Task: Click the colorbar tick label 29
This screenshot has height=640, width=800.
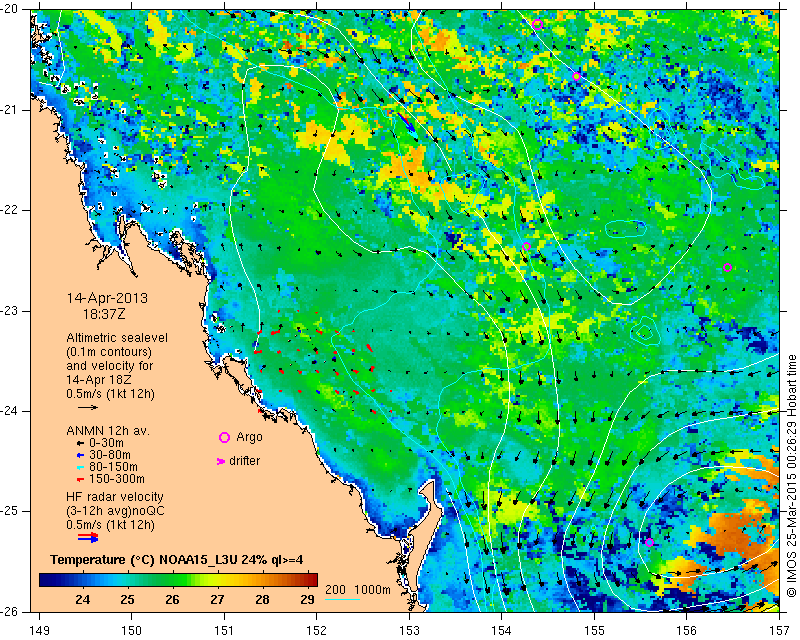Action: [307, 599]
